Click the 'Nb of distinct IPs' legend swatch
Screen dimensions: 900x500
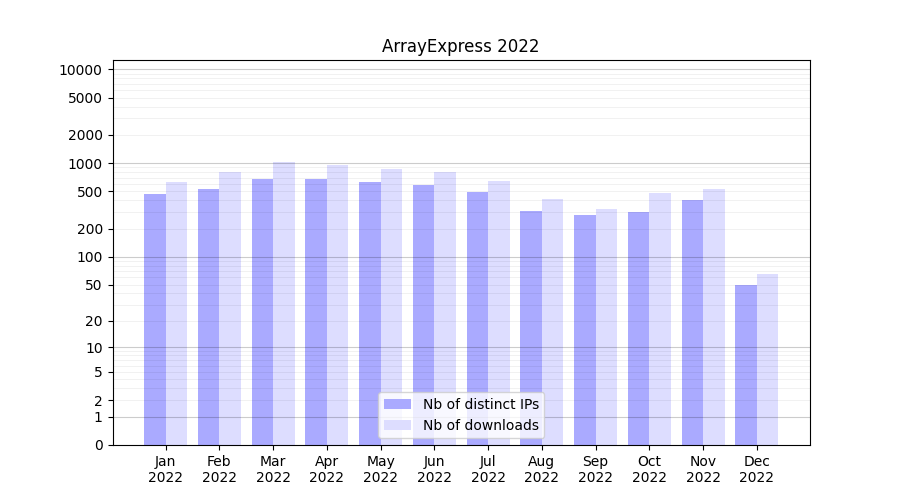pos(397,404)
